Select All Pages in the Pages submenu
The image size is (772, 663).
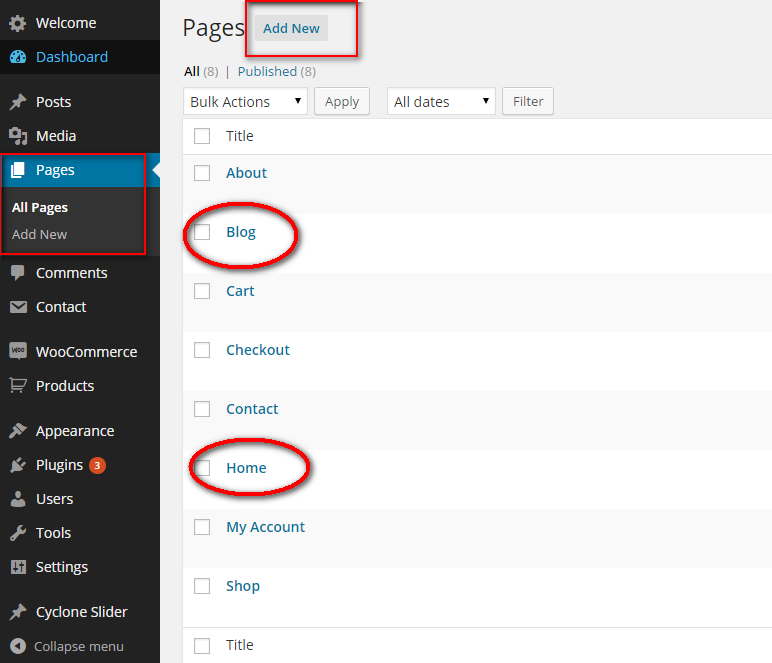point(40,207)
